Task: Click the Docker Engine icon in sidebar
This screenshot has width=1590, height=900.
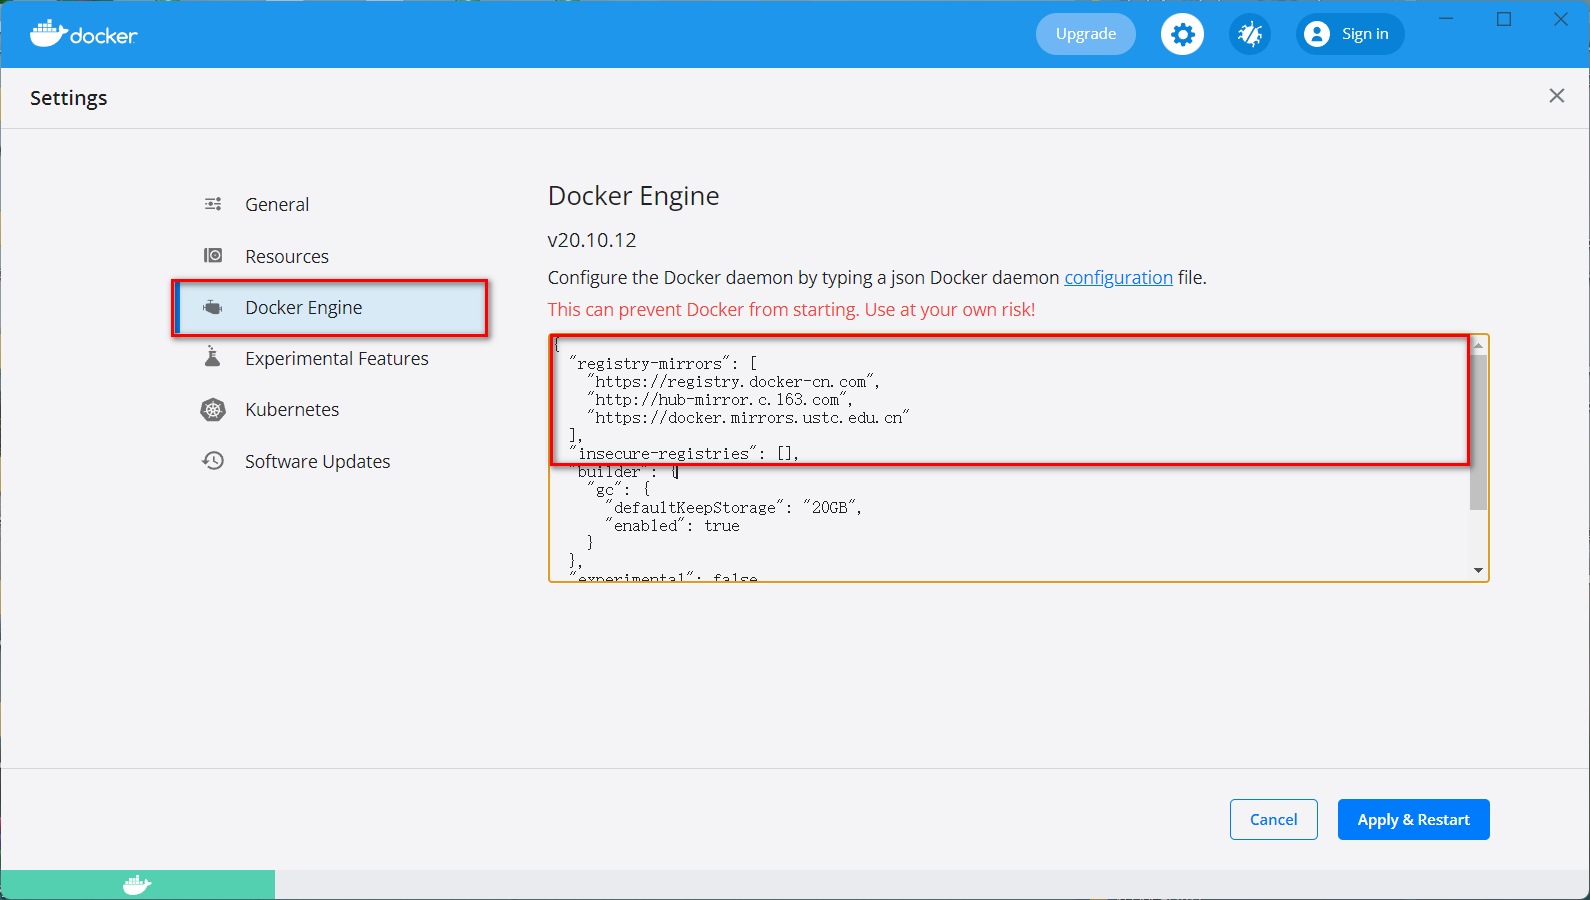Action: (213, 307)
